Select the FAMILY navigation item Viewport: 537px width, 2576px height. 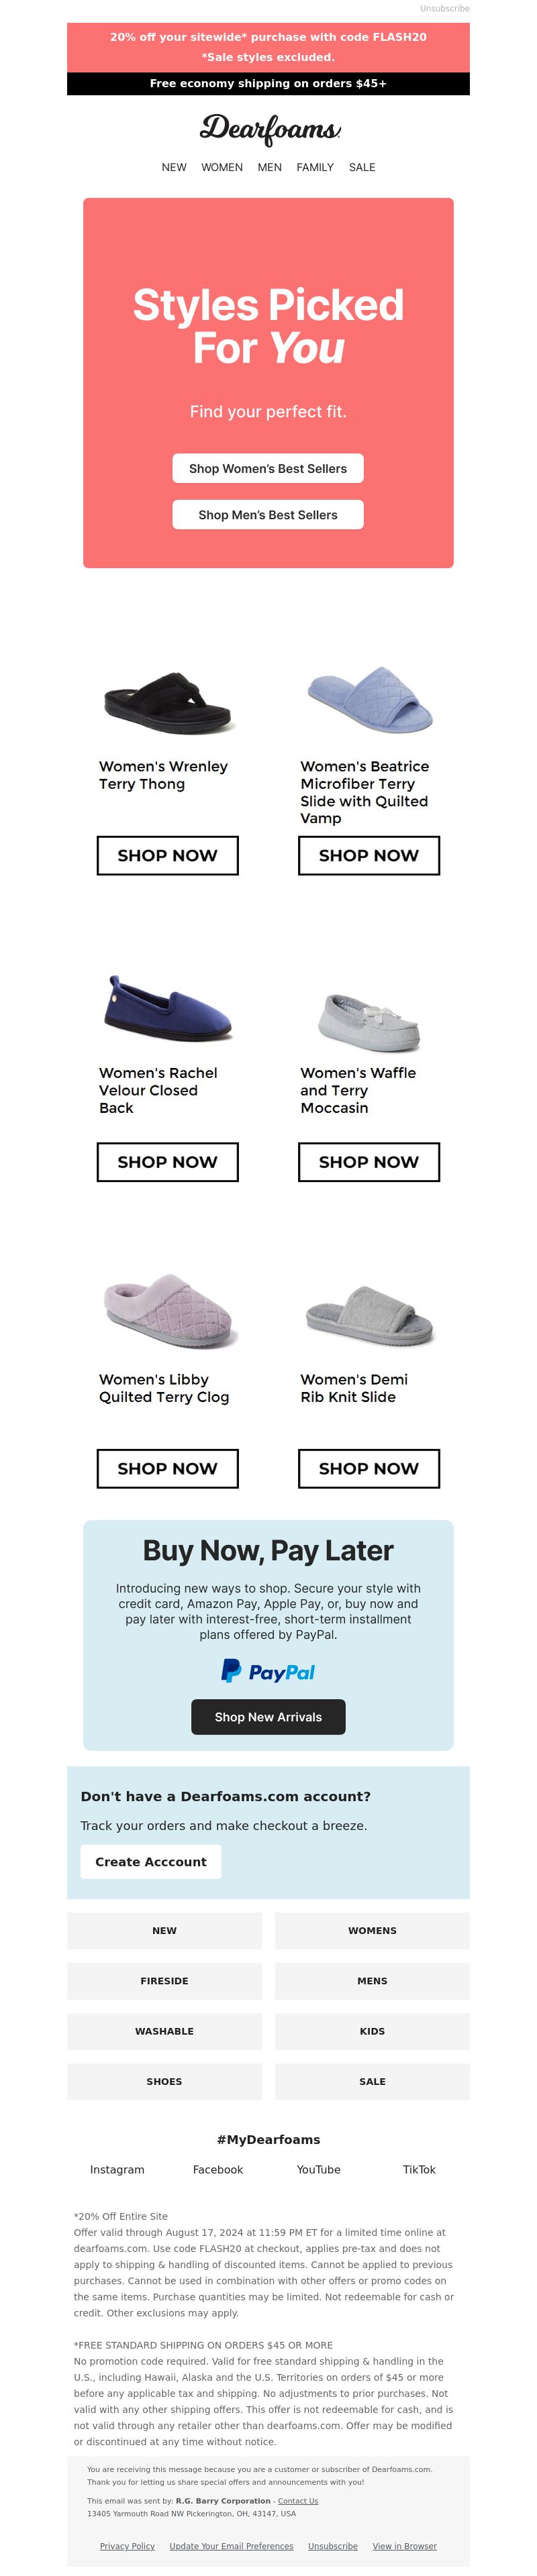coord(315,167)
